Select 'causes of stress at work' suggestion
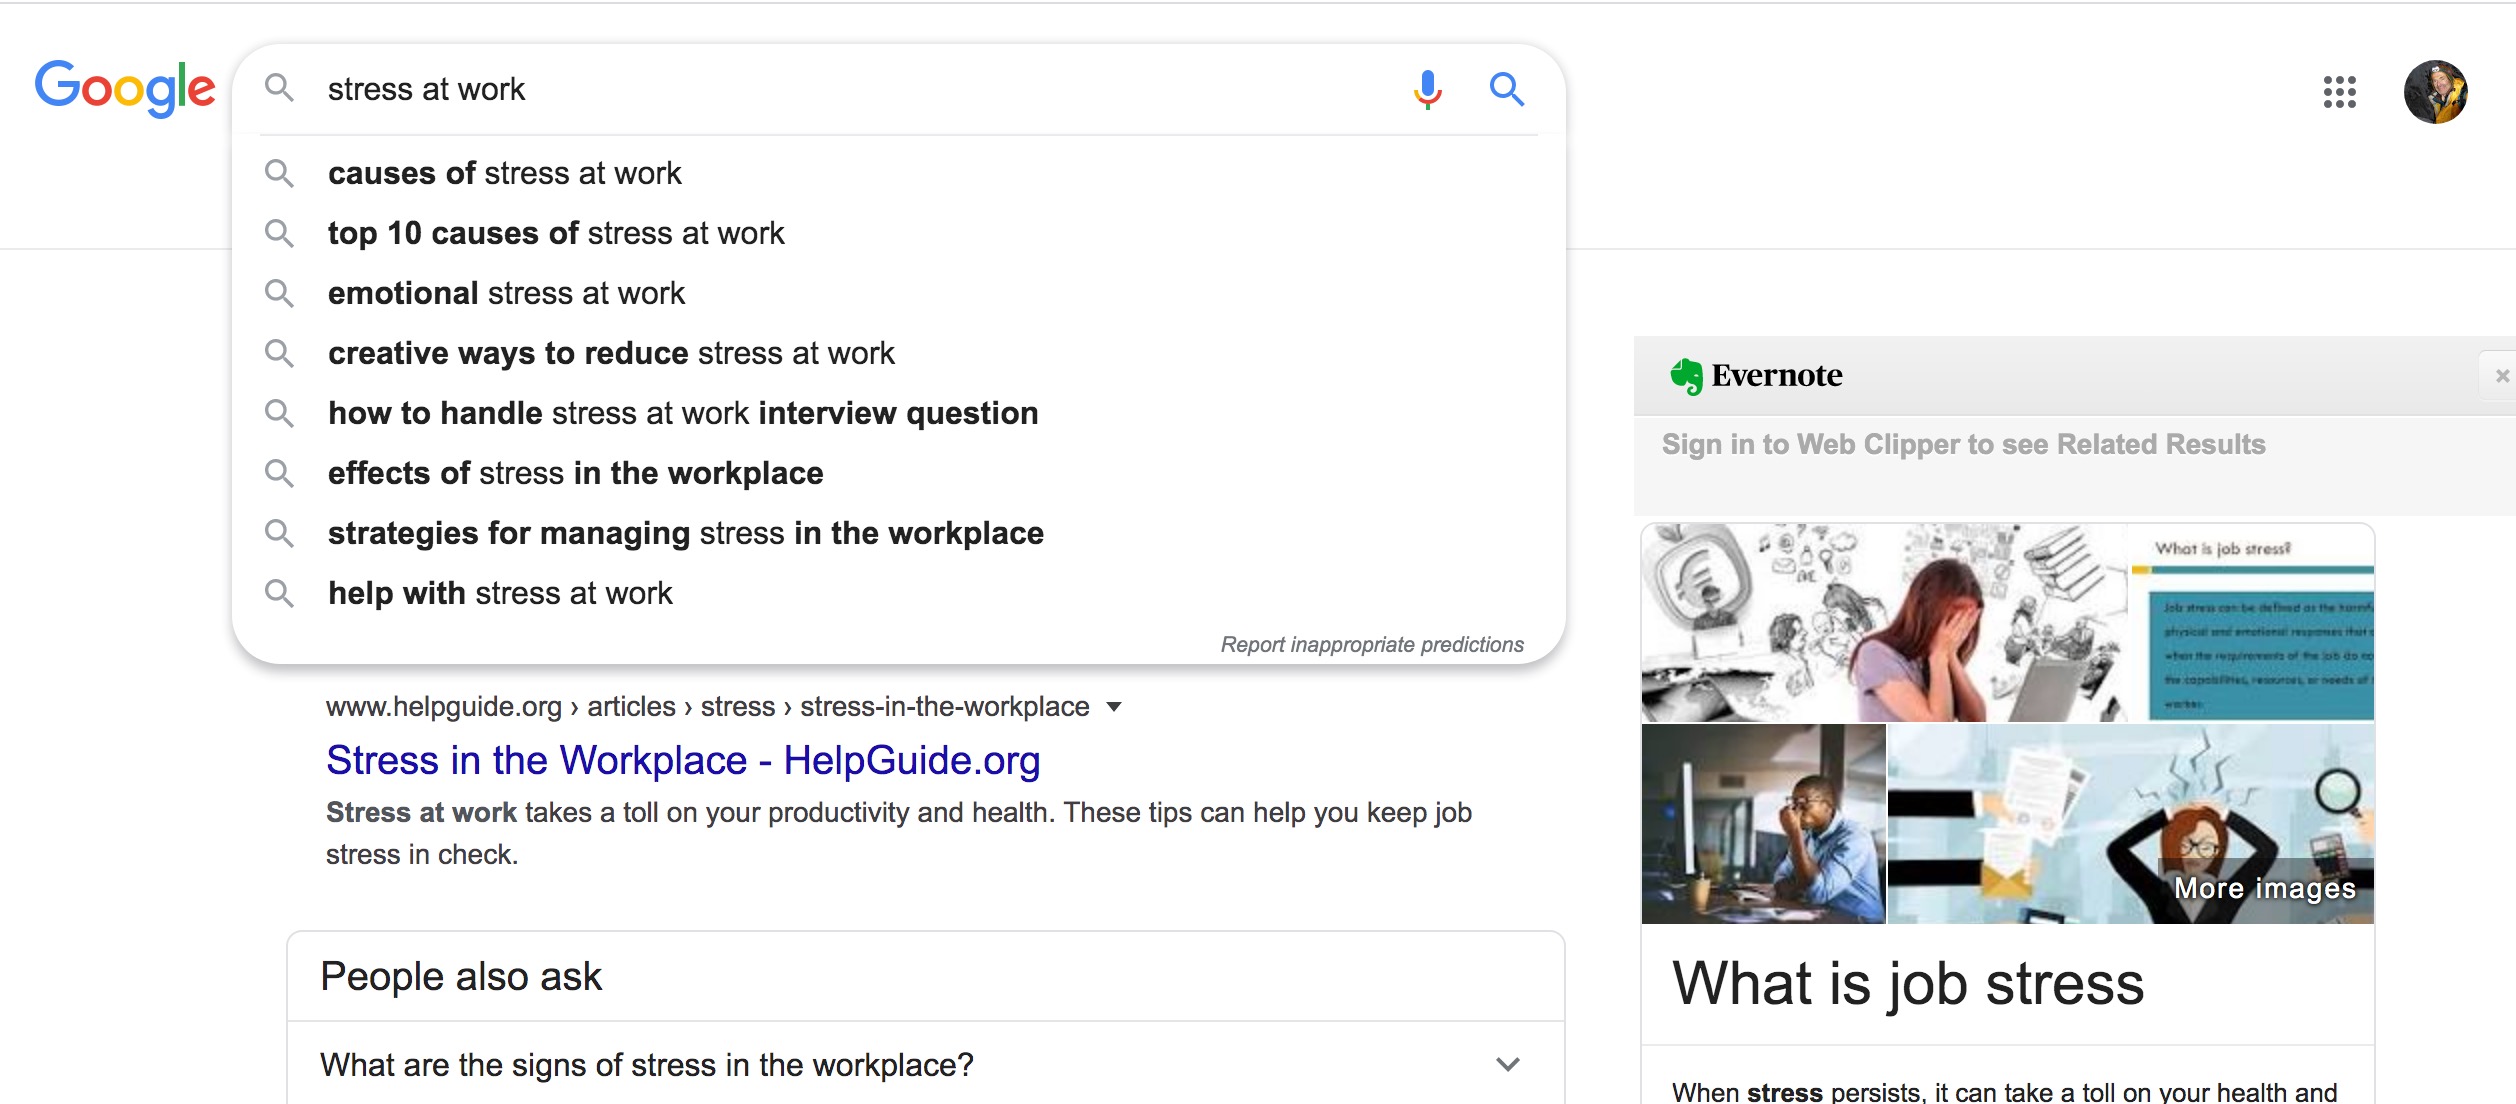The image size is (2516, 1104). (504, 173)
